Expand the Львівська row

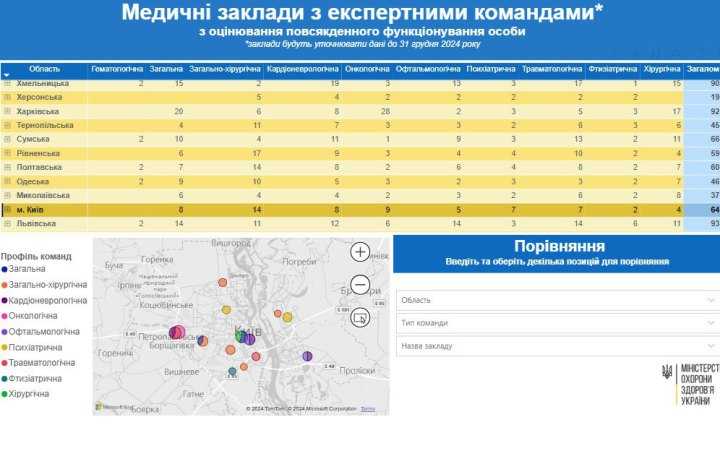(x=7, y=224)
